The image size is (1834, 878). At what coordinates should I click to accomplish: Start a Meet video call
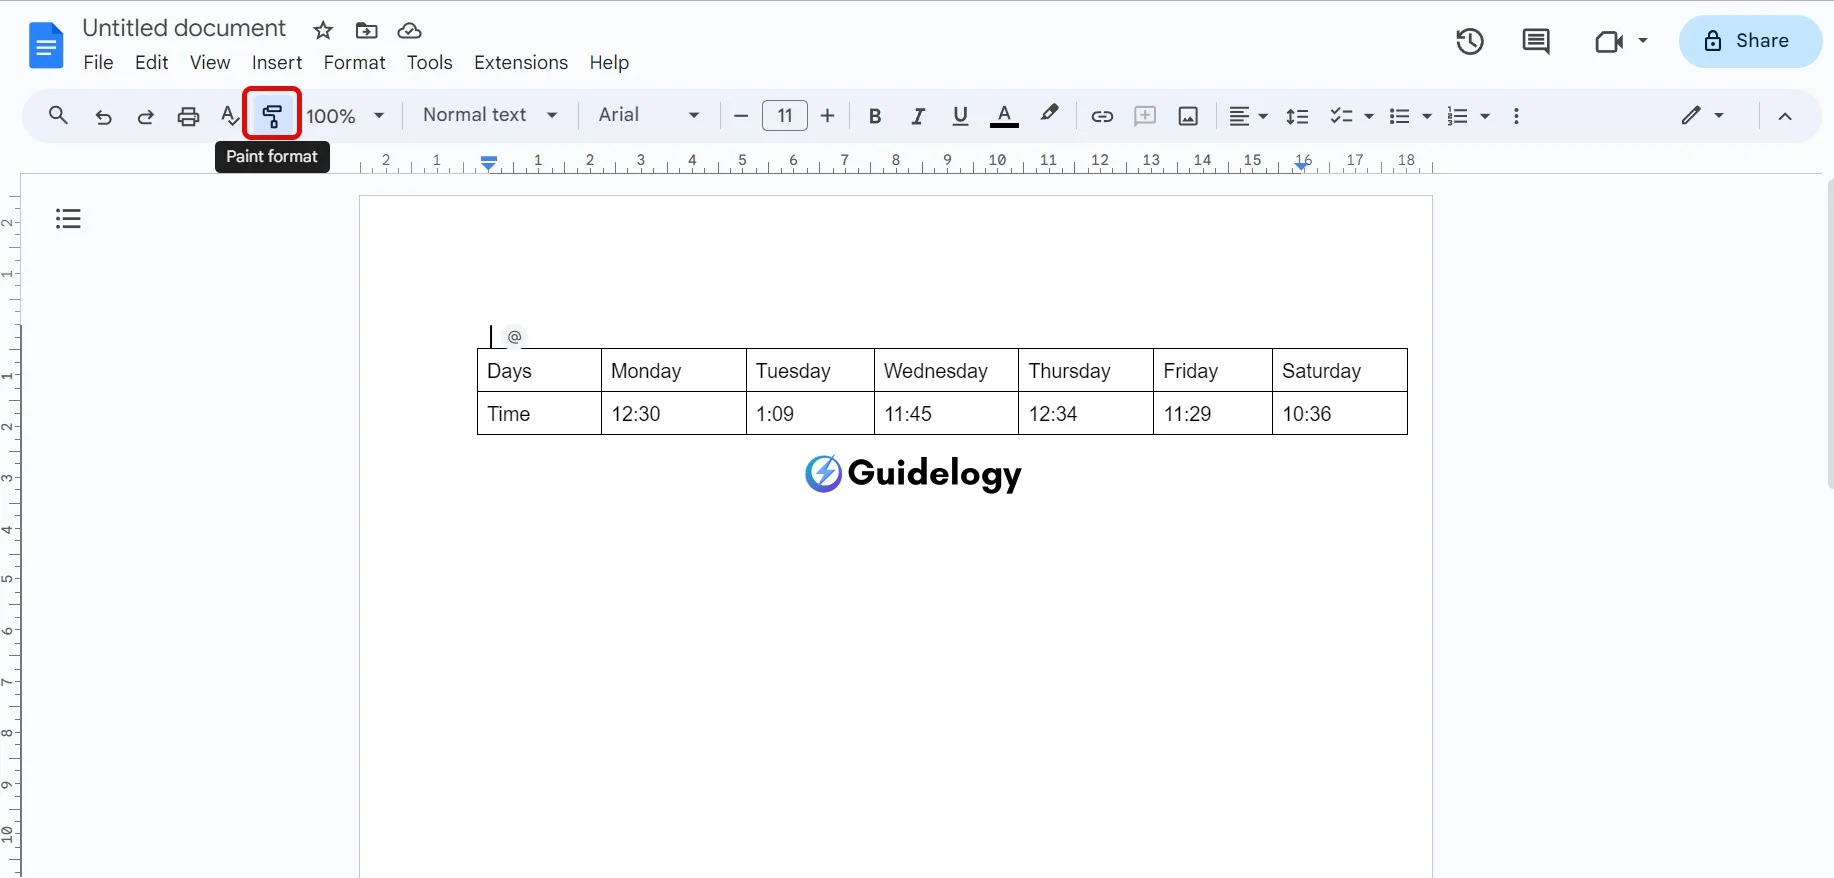coord(1609,41)
